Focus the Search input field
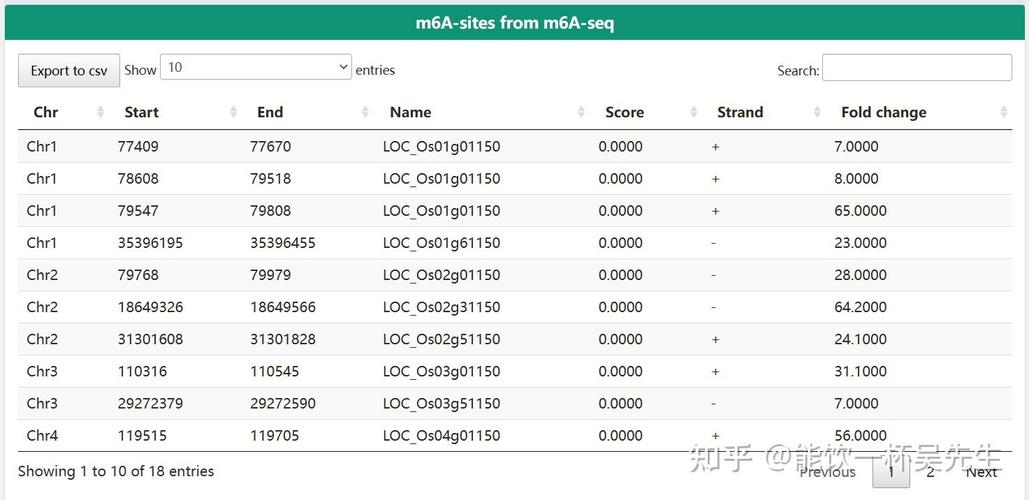 click(917, 68)
